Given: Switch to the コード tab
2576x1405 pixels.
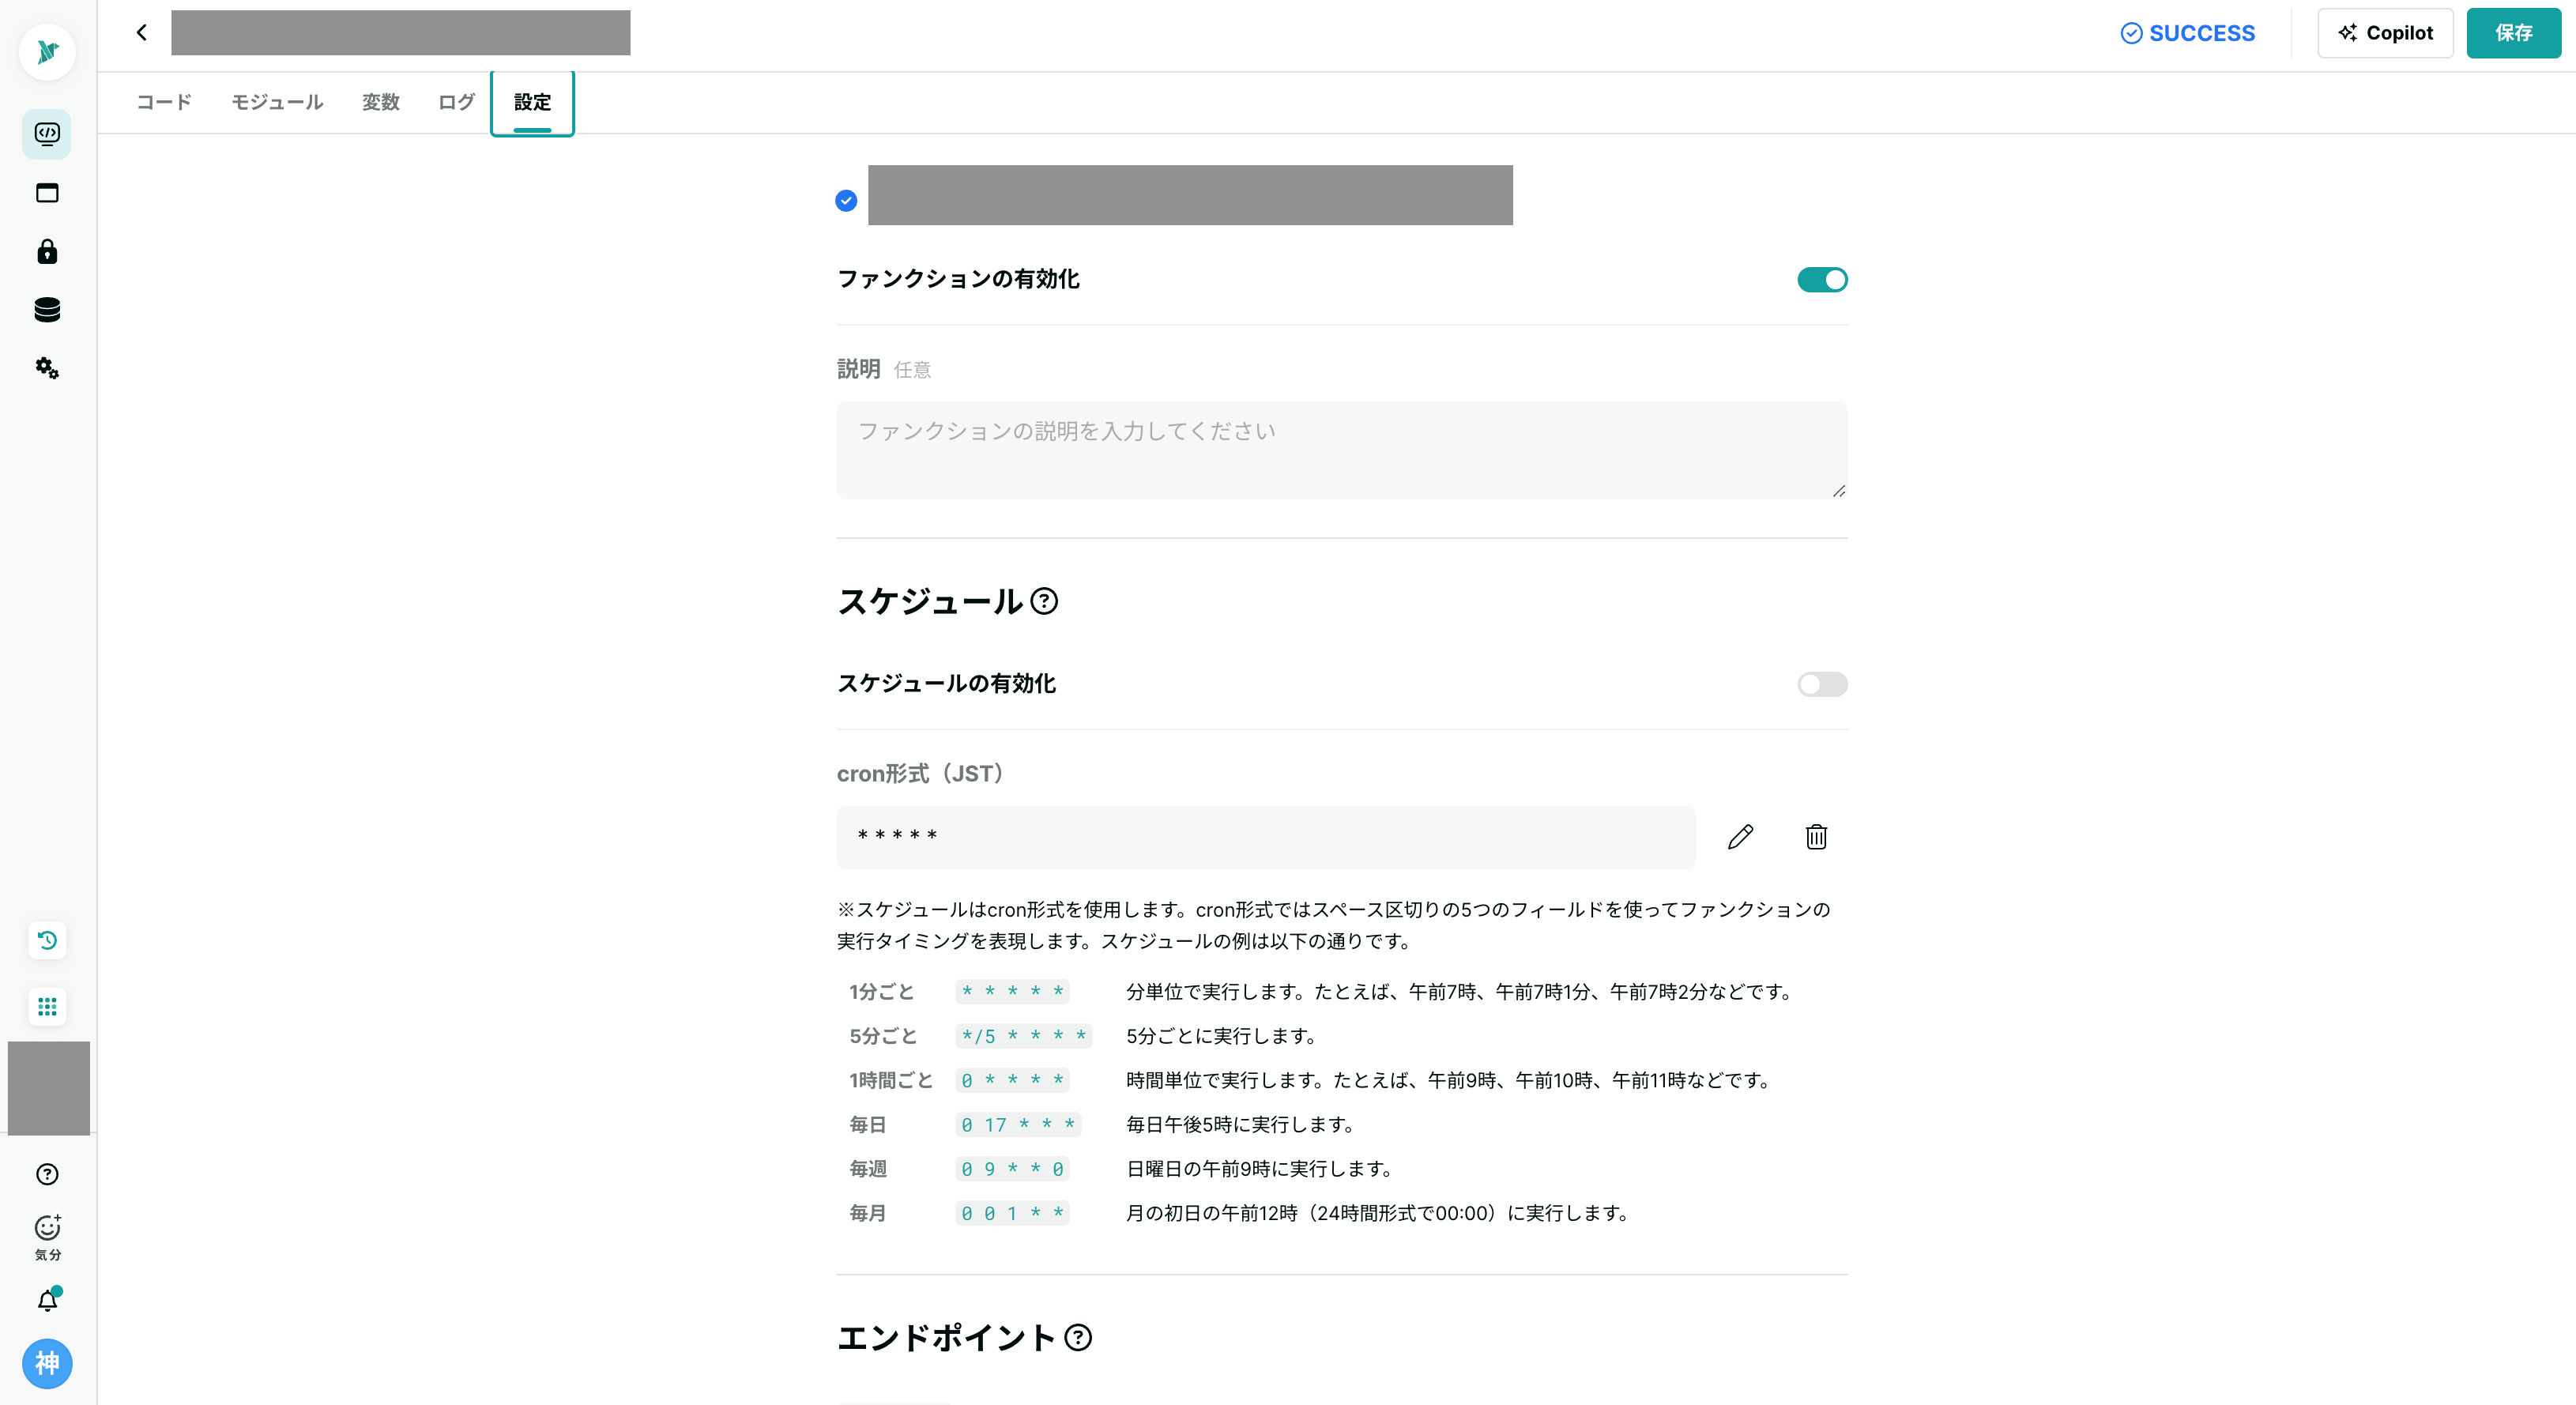Looking at the screenshot, I should pos(164,102).
